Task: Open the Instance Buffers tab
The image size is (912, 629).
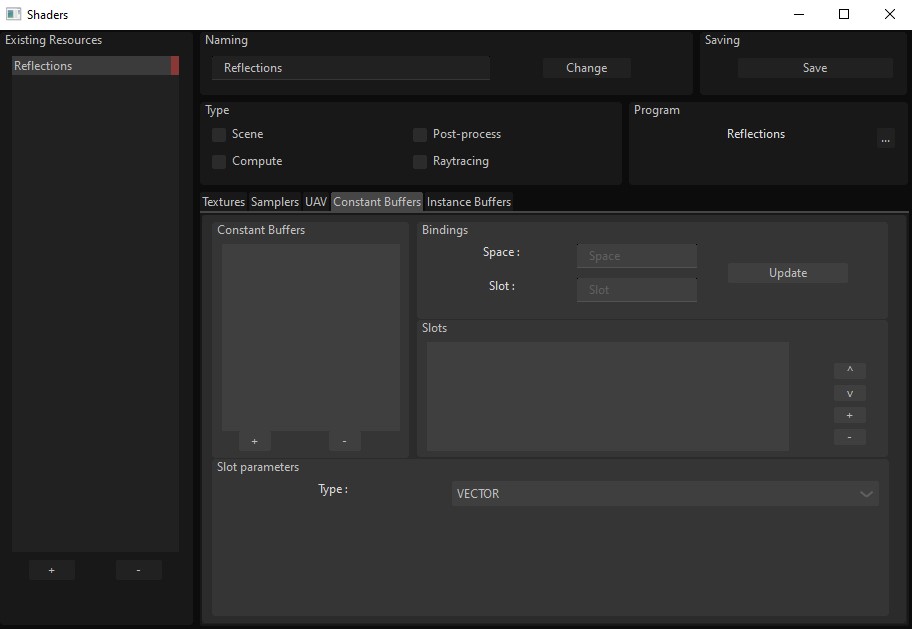Action: point(469,202)
